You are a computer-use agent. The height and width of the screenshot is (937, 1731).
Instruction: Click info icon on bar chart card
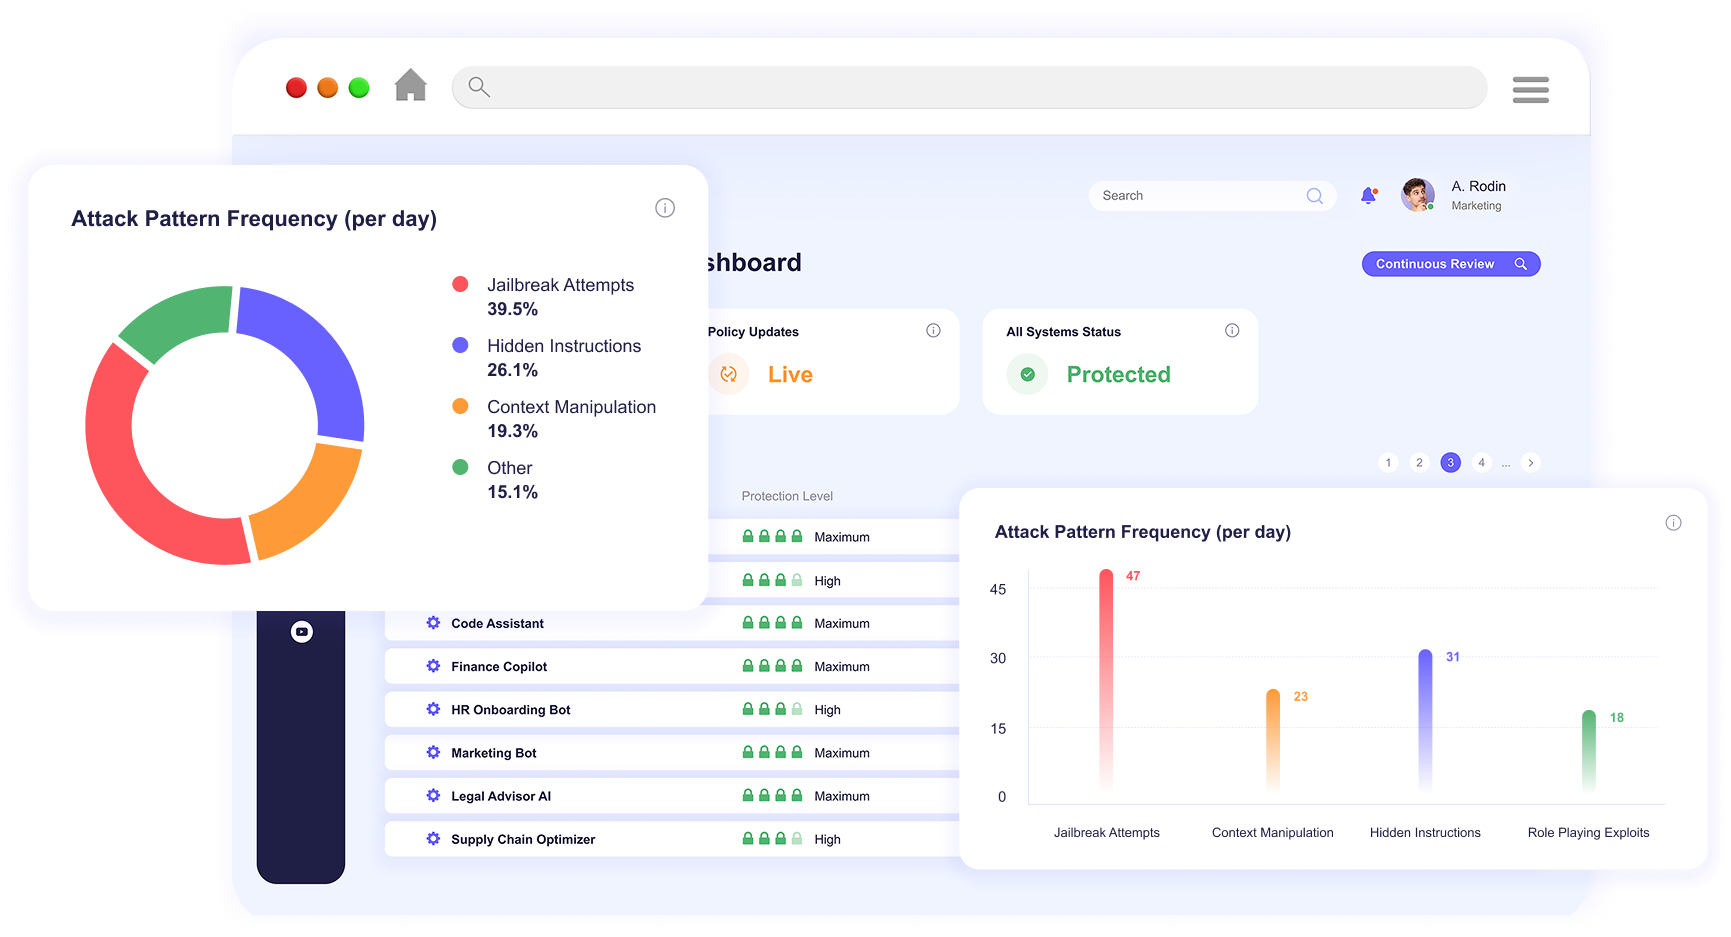click(x=1673, y=523)
